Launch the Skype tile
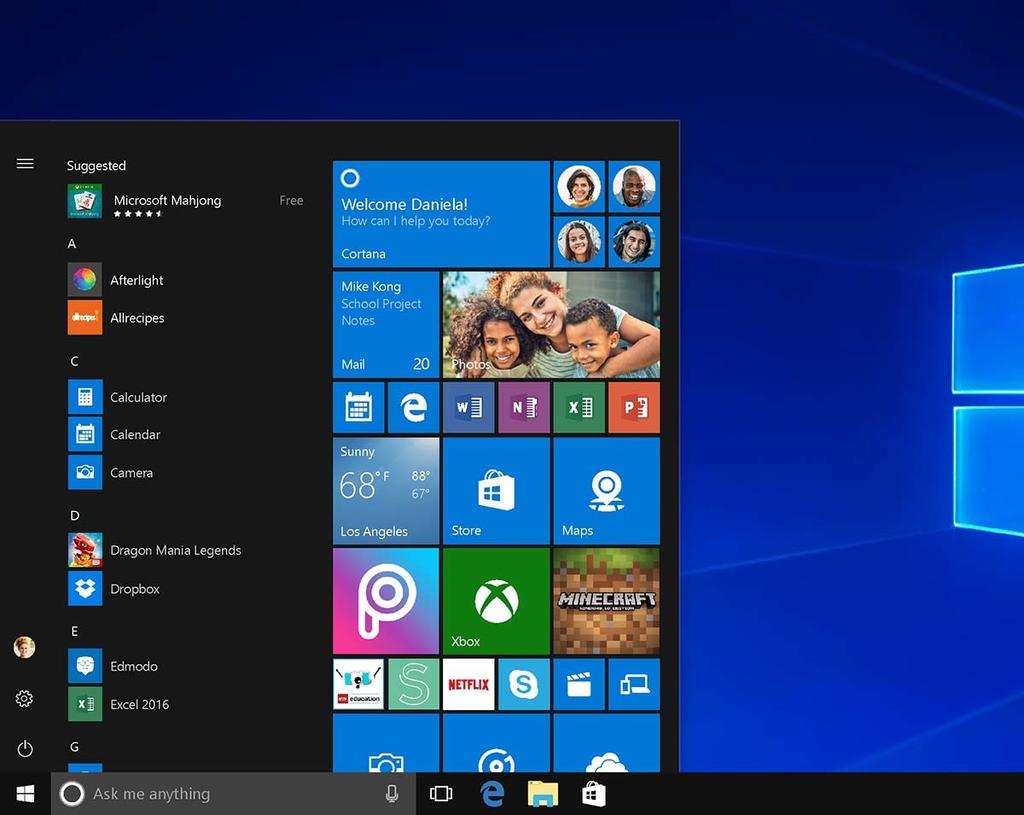Image resolution: width=1024 pixels, height=815 pixels. click(x=524, y=684)
